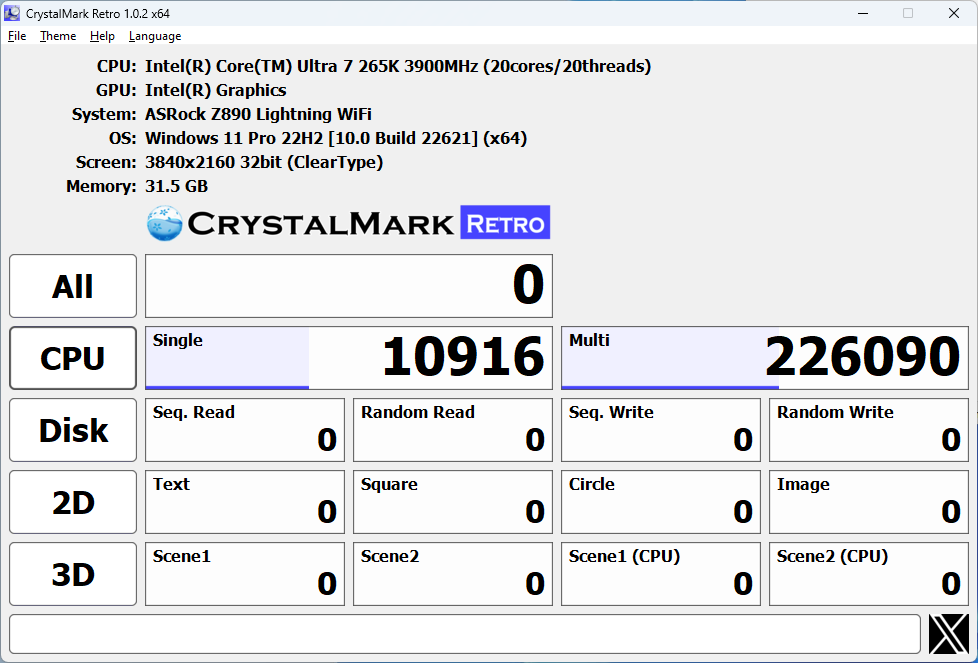Start the Disk benchmark
The width and height of the screenshot is (978, 663).
(73, 430)
